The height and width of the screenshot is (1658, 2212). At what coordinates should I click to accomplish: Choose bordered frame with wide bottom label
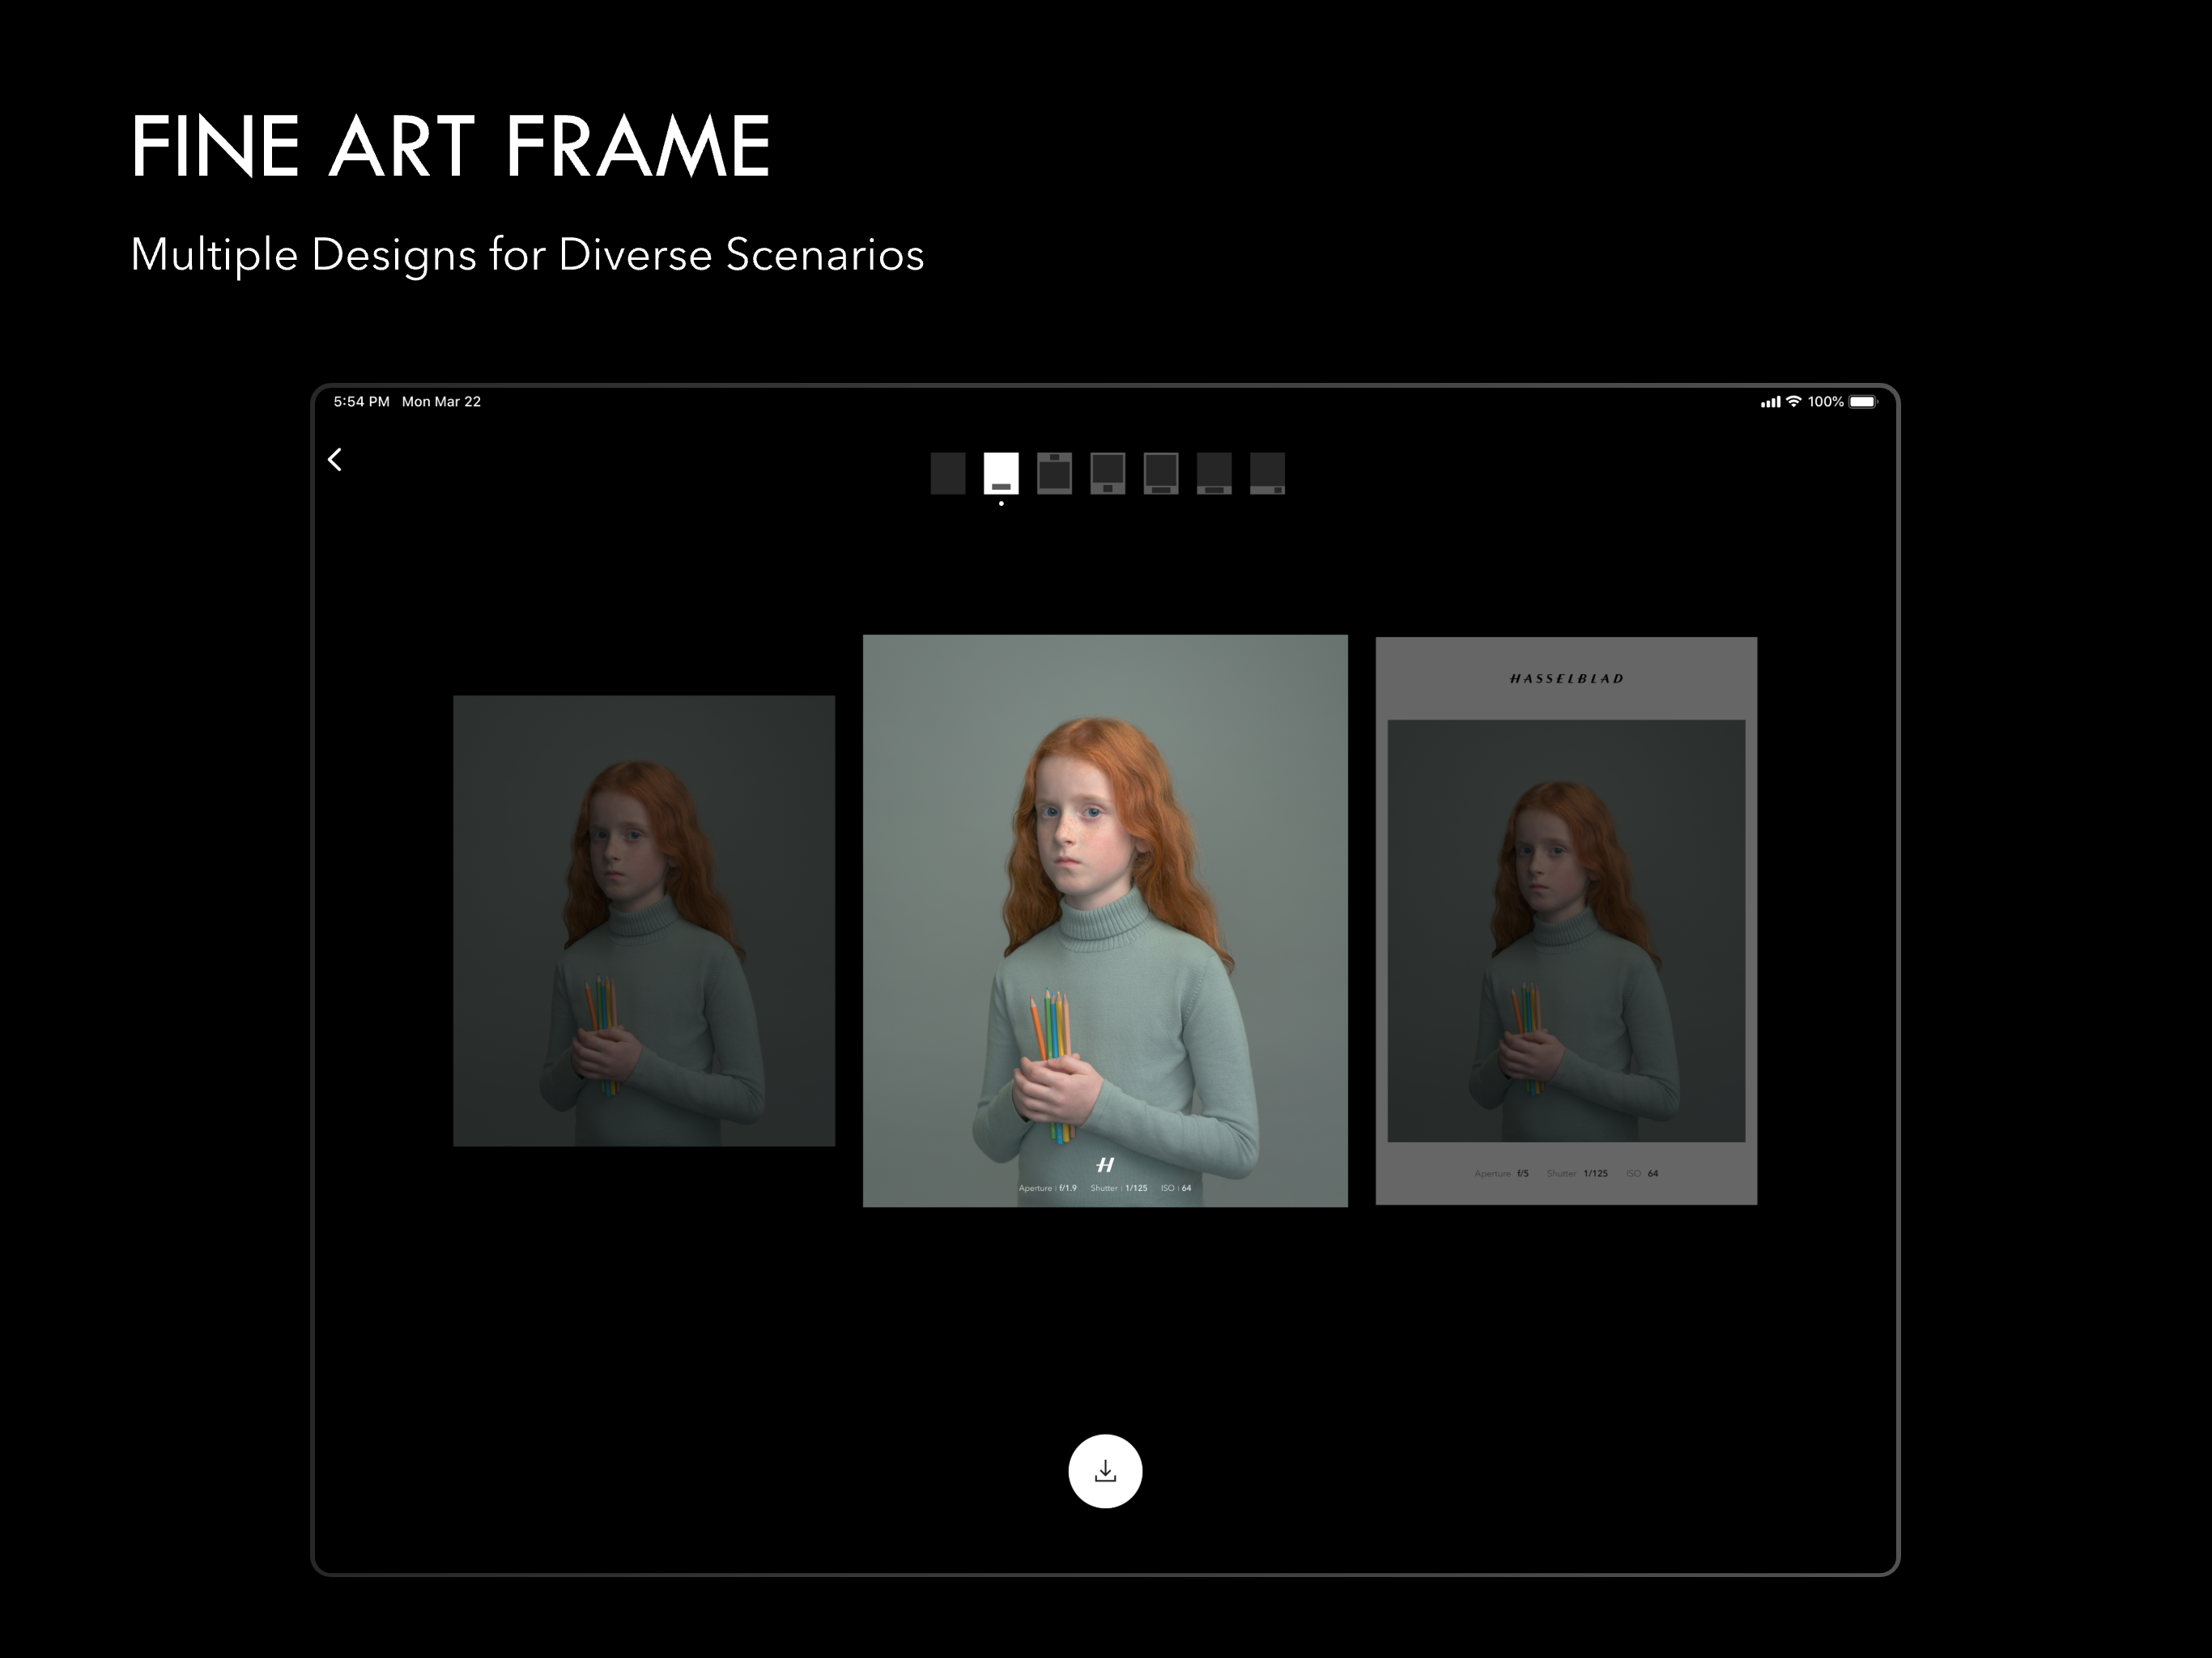[x=1161, y=473]
